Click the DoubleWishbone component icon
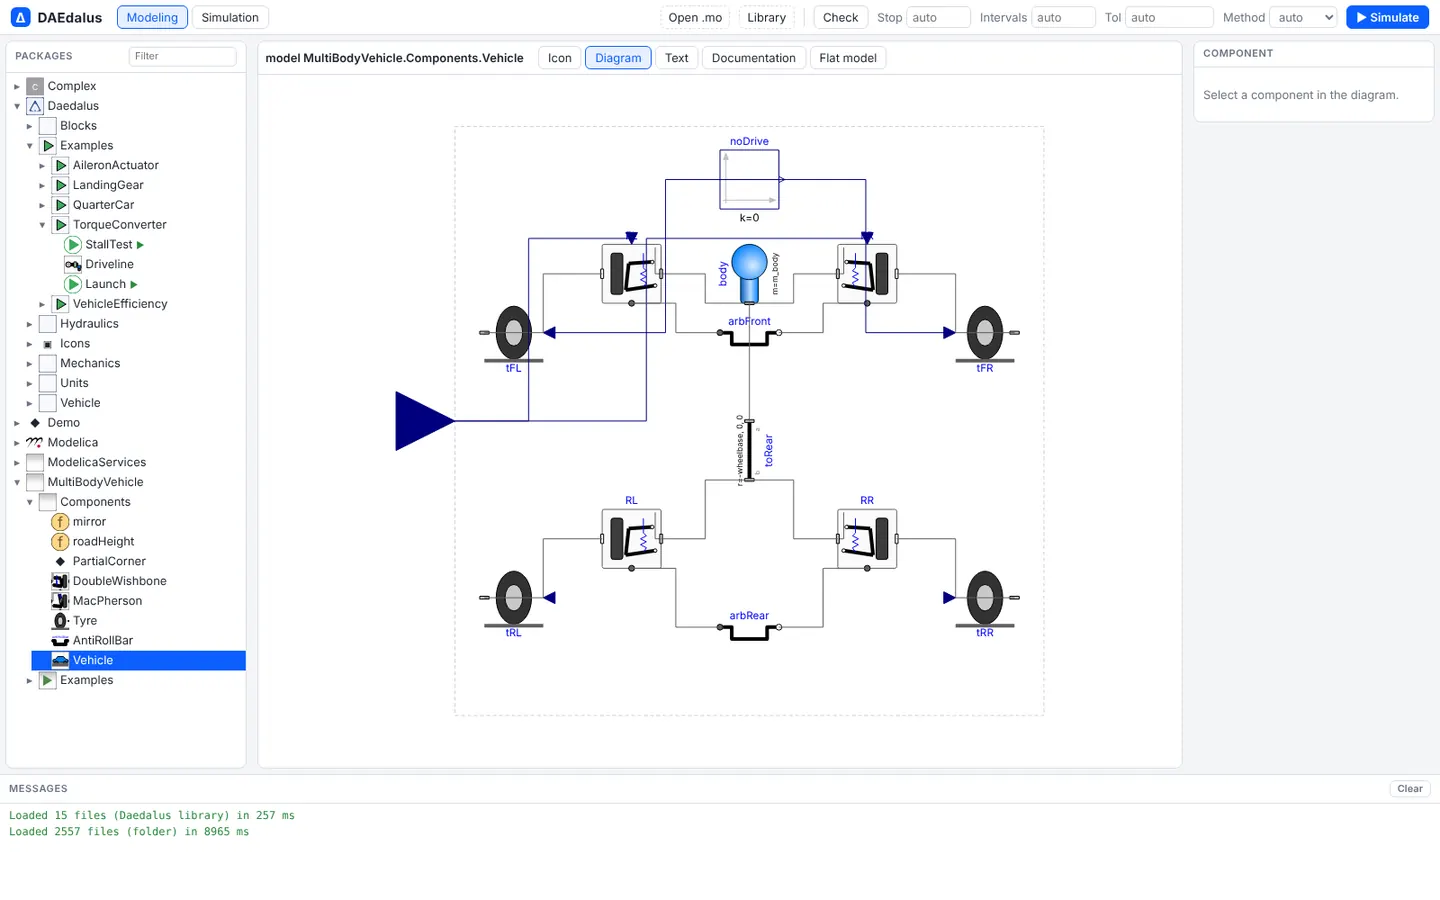 60,581
